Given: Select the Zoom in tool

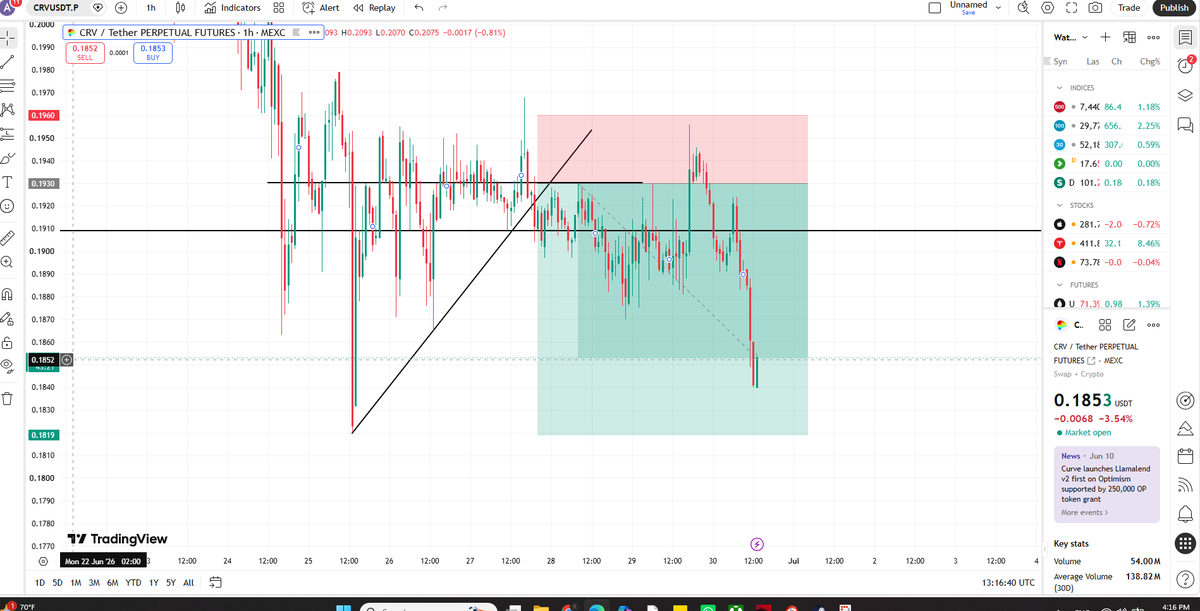Looking at the screenshot, I should pyautogui.click(x=8, y=262).
